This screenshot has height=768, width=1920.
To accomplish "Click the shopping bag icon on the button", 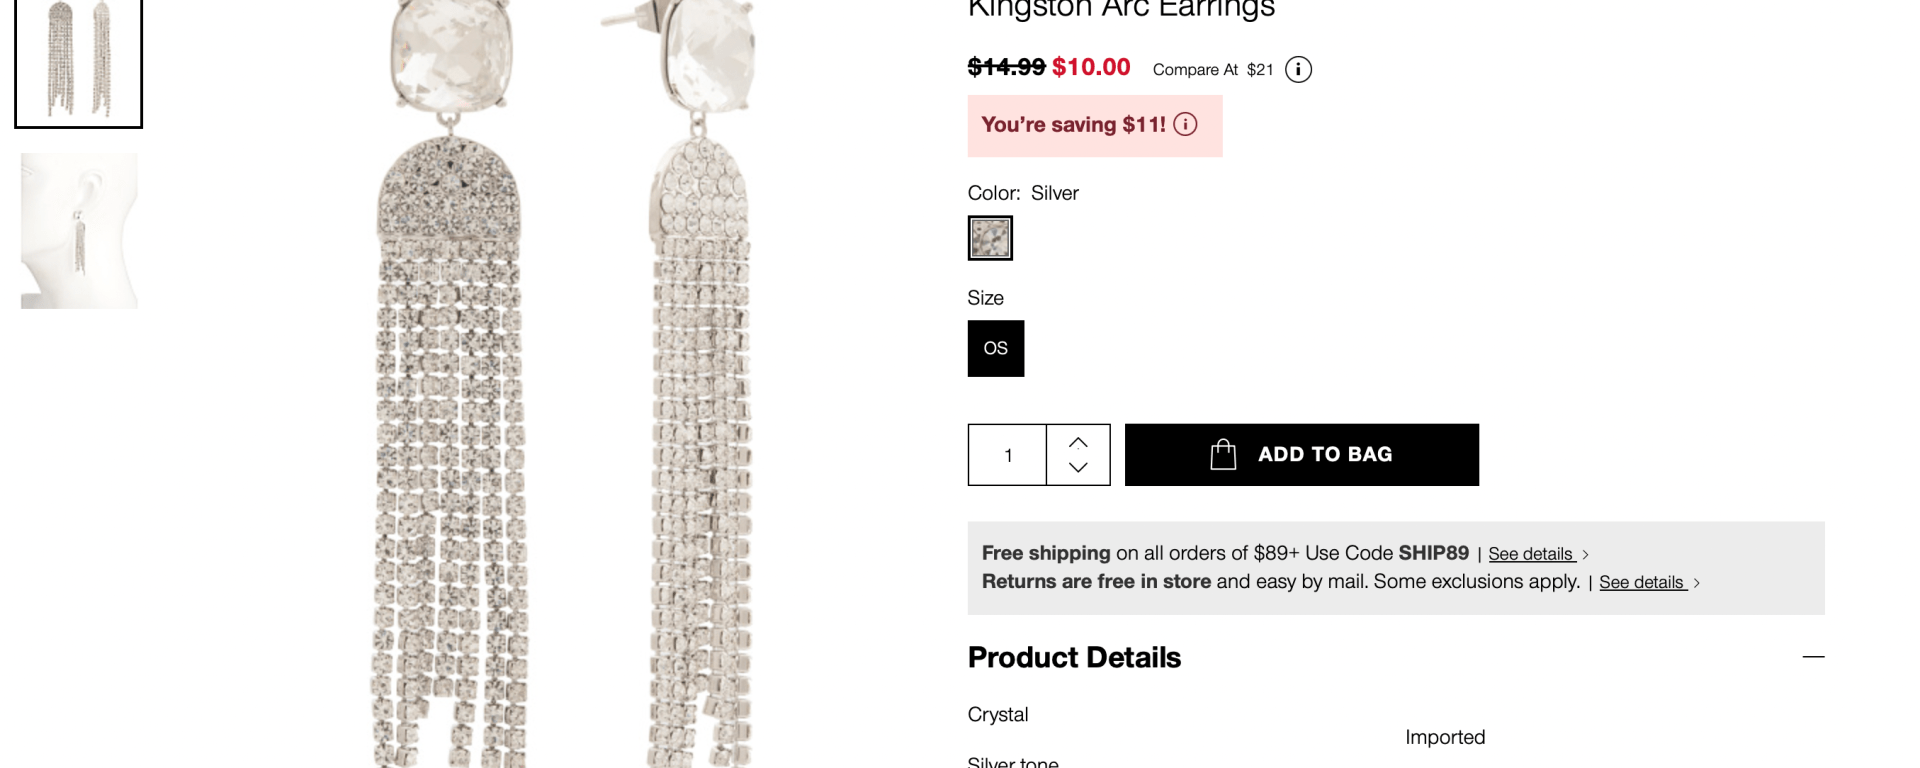I will [x=1223, y=455].
